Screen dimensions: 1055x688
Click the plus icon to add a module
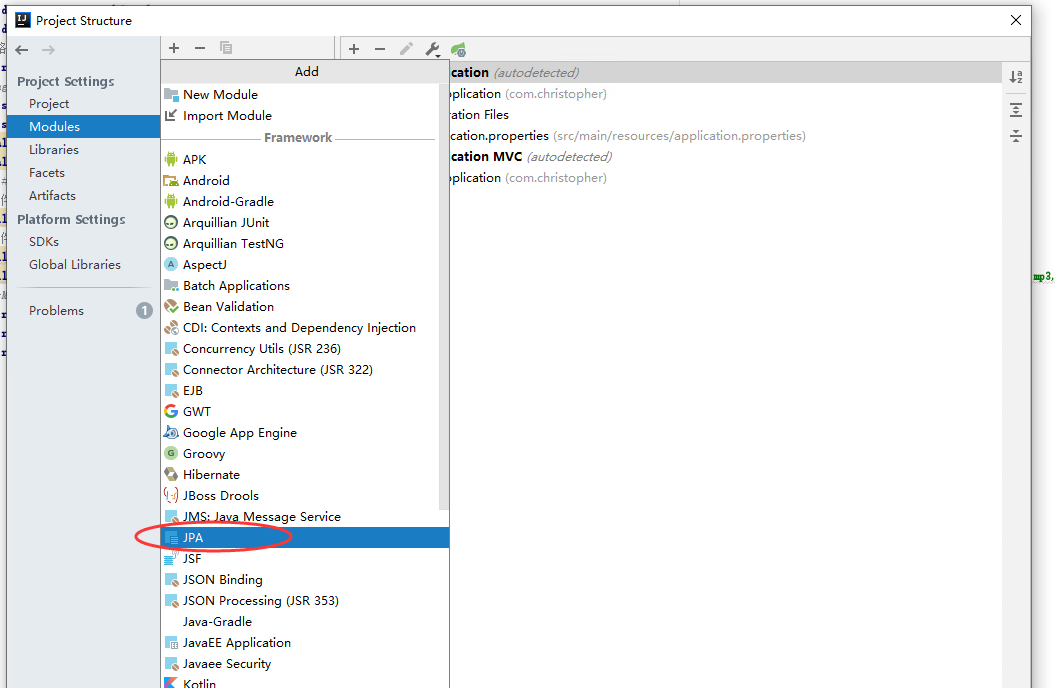point(174,47)
